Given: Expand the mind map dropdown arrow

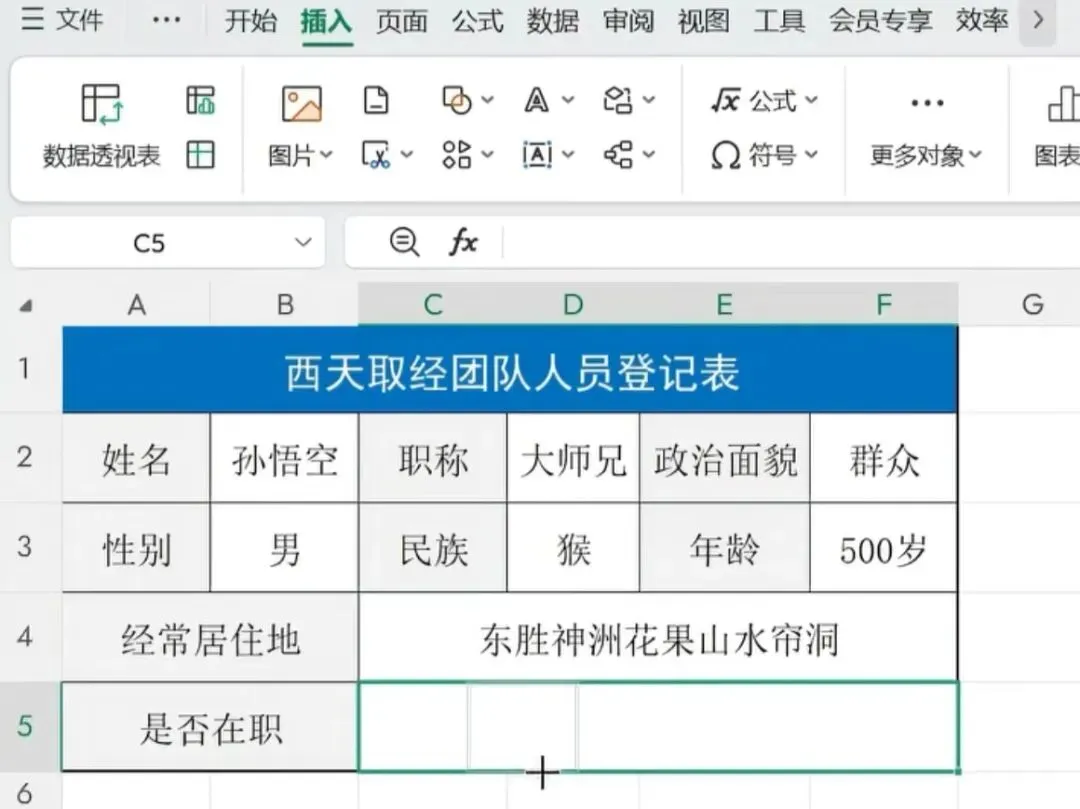Looking at the screenshot, I should click(x=649, y=154).
